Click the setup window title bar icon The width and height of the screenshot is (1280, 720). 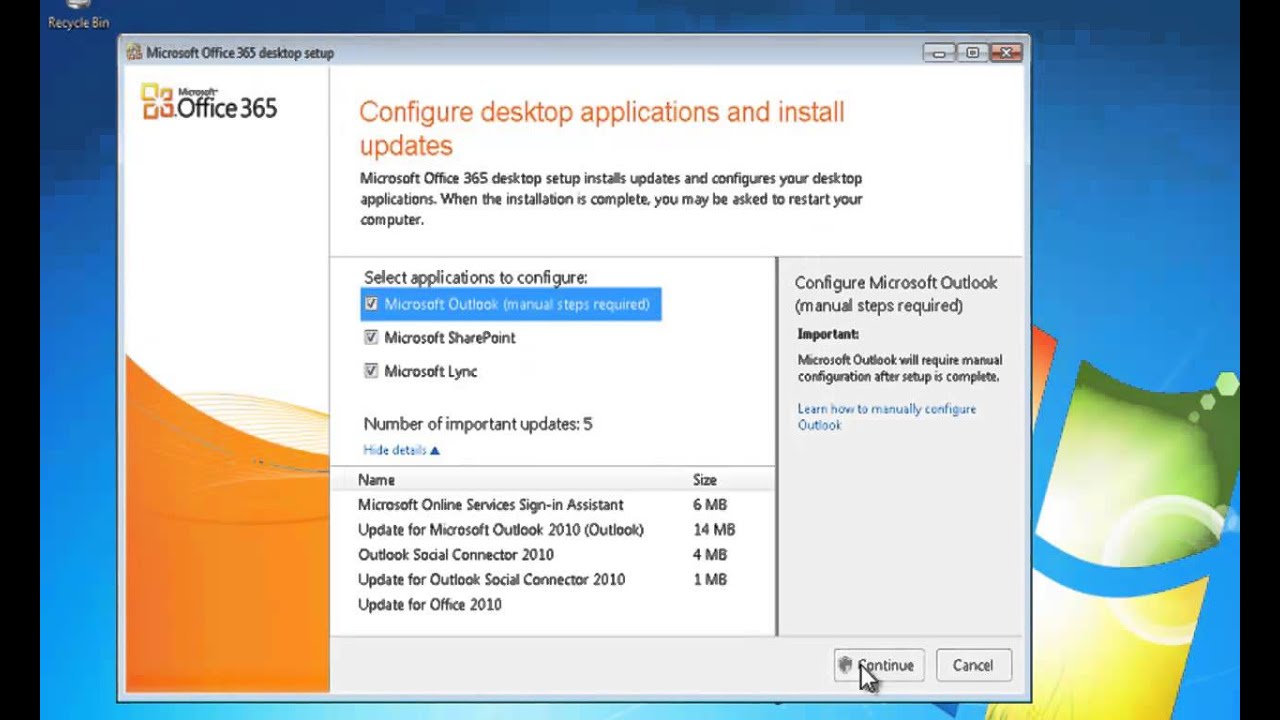(134, 53)
